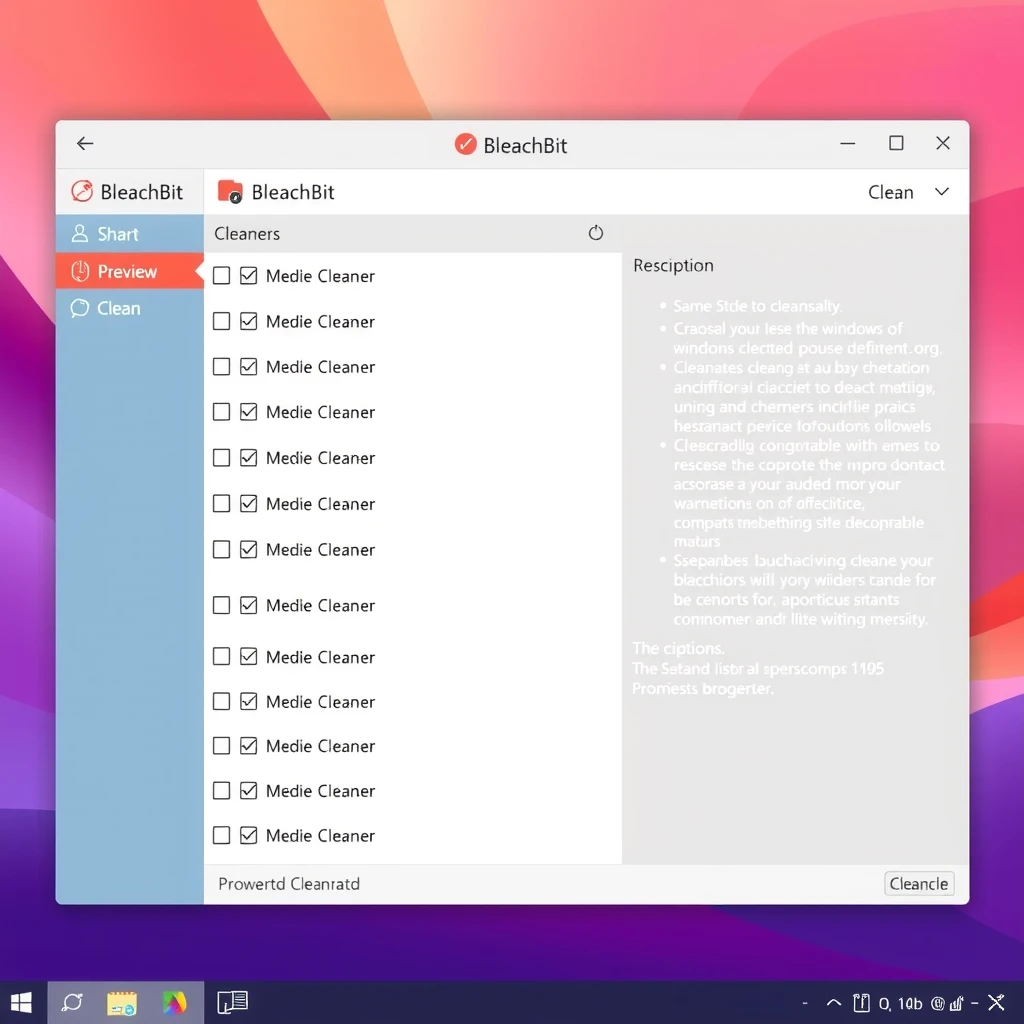Click the mouse icon next to Preview
Viewport: 1024px width, 1024px height.
pyautogui.click(x=80, y=271)
